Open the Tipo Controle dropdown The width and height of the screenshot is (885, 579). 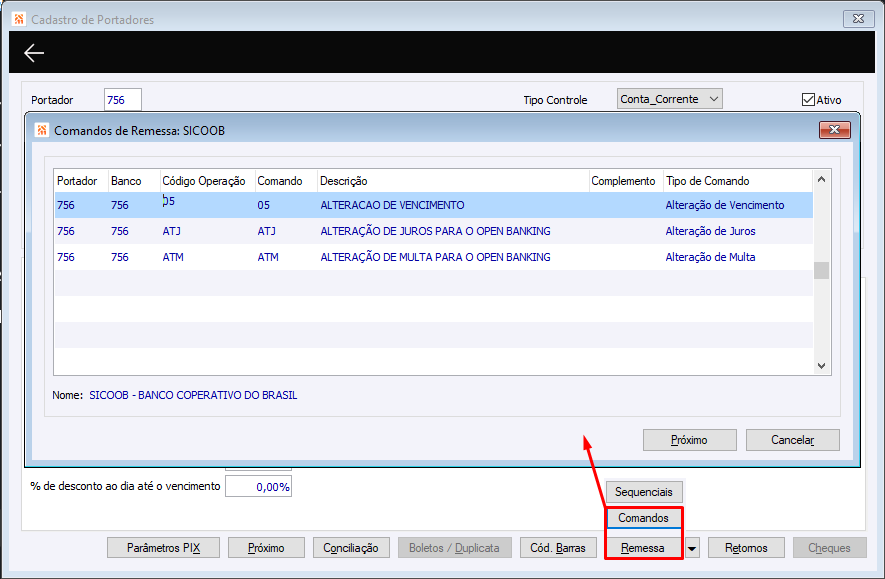coord(669,99)
